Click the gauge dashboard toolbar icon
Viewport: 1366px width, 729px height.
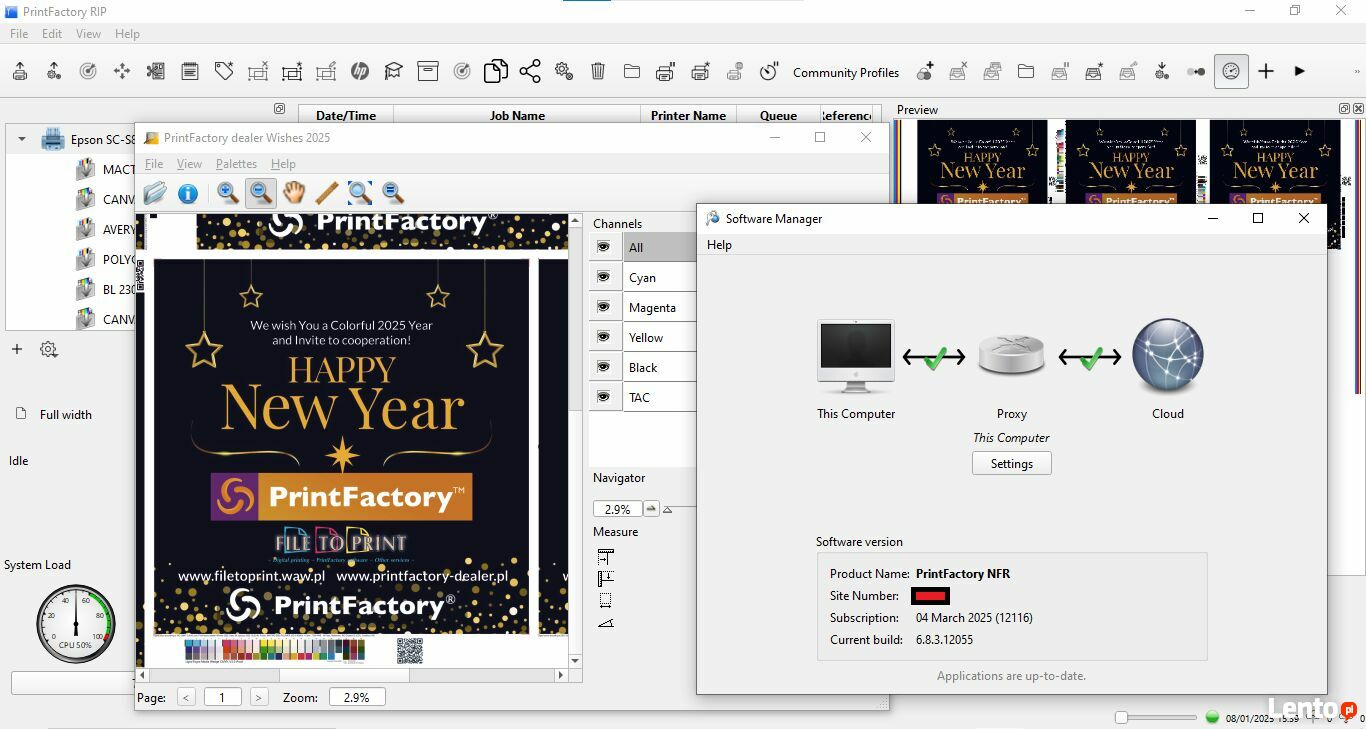coord(1231,71)
